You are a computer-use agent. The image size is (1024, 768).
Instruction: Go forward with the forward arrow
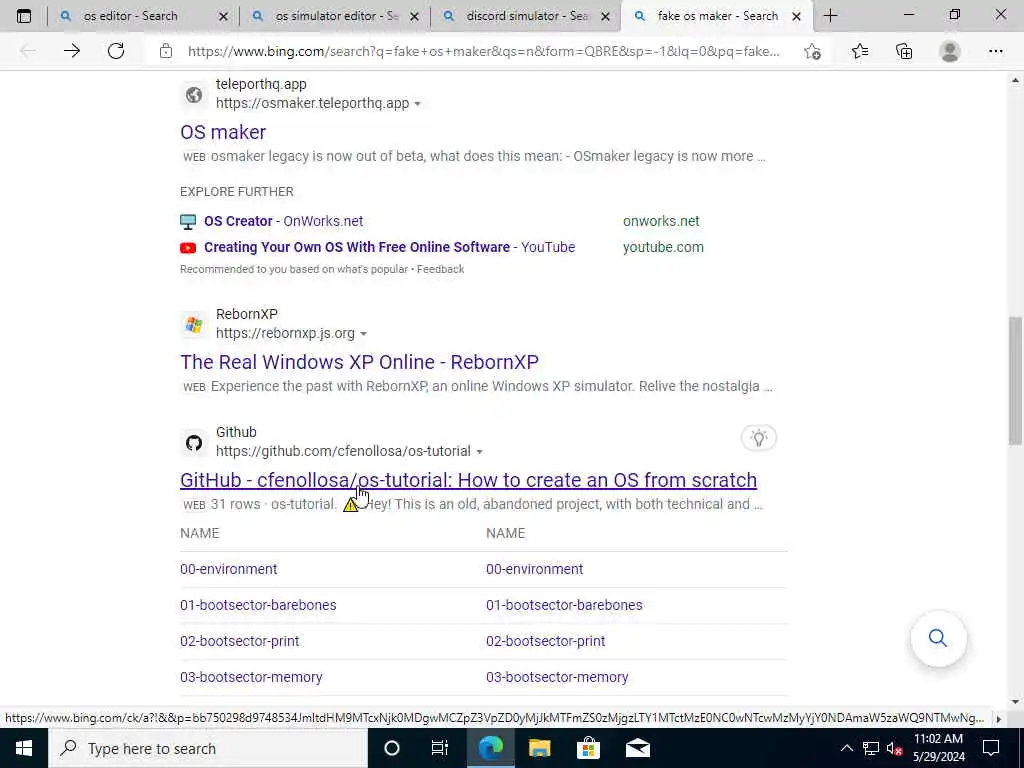pos(72,51)
